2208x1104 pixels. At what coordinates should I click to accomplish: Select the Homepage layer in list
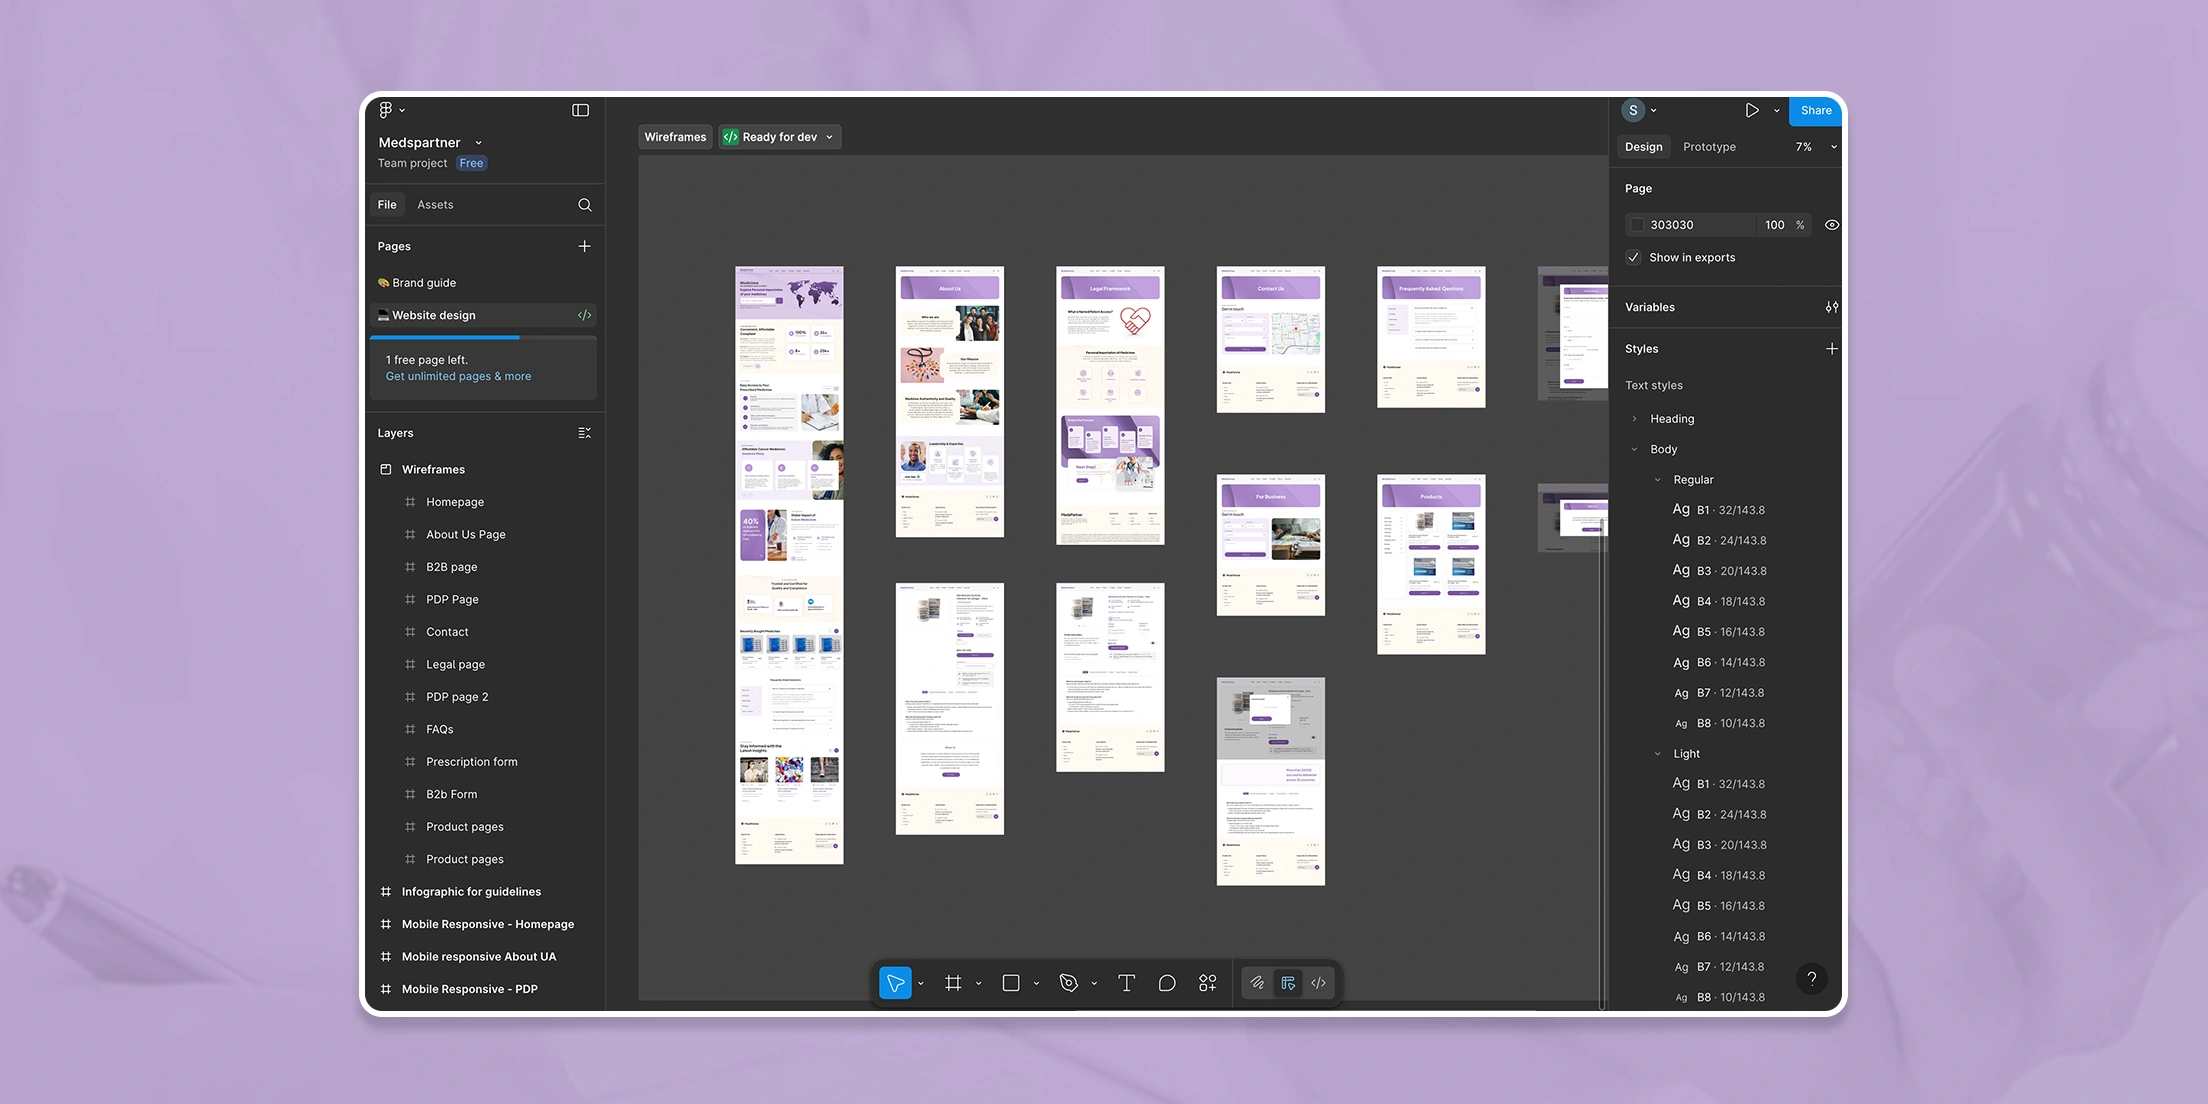point(455,502)
